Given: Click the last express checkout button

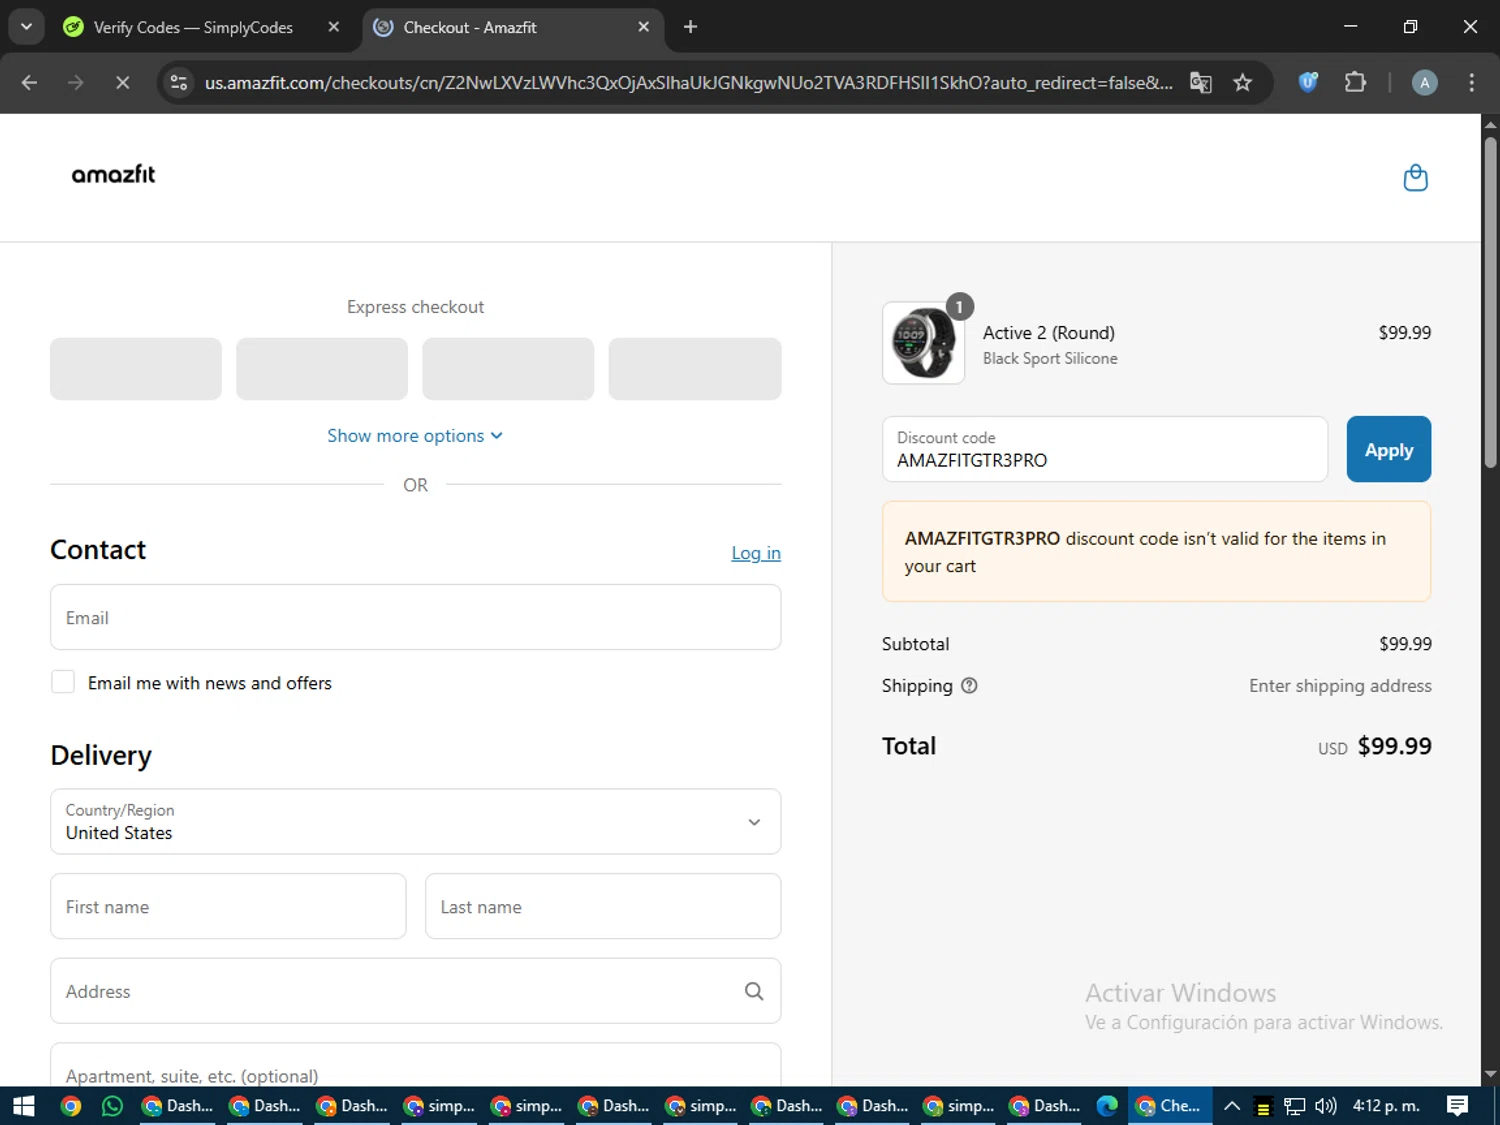Looking at the screenshot, I should pos(694,369).
